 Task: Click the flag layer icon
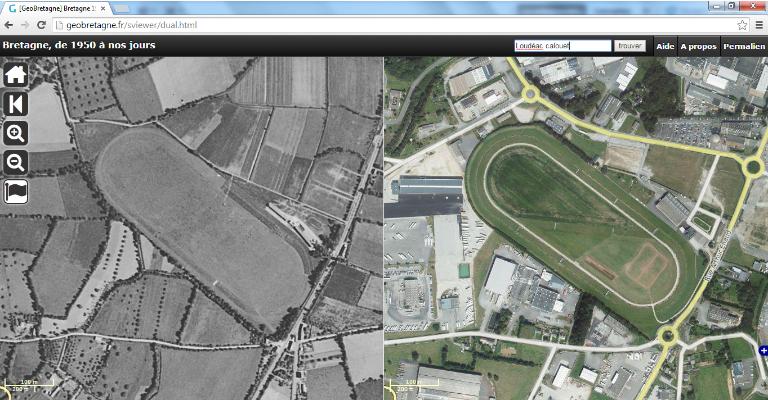tap(16, 191)
